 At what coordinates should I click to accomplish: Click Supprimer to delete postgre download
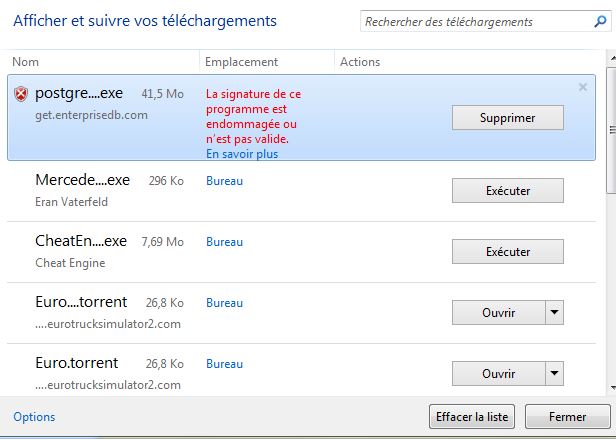(x=508, y=118)
